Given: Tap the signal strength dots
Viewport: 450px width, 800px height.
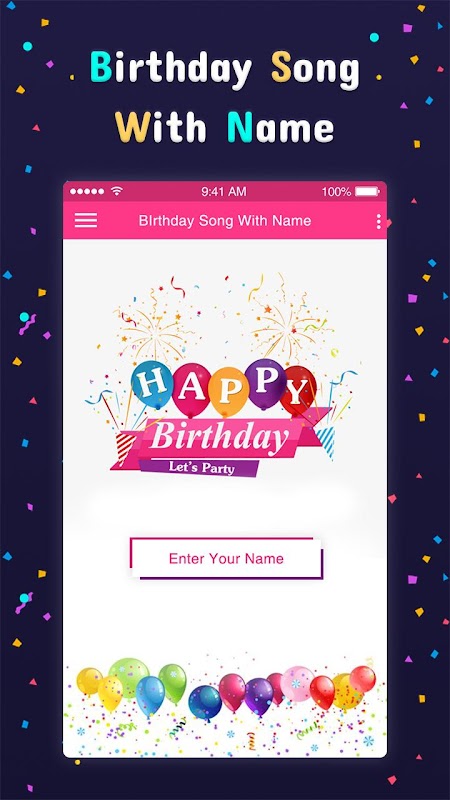Looking at the screenshot, I should click(x=87, y=192).
